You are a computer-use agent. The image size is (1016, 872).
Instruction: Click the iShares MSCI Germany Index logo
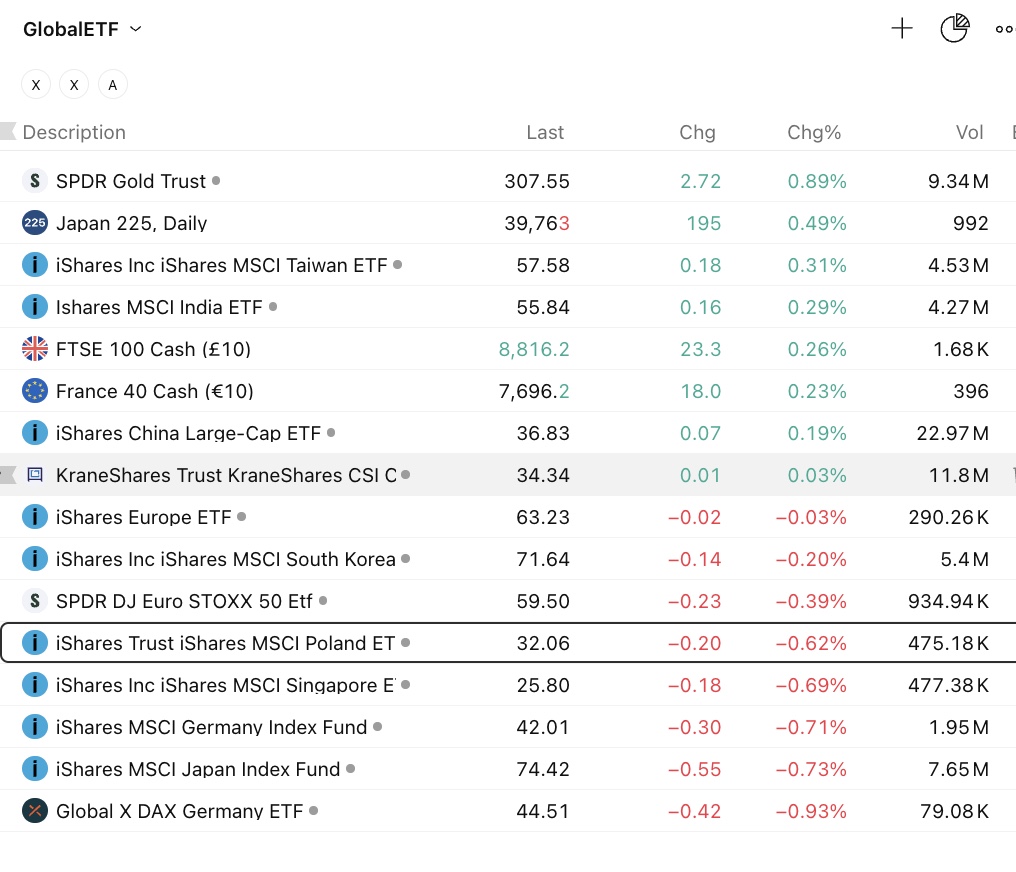point(35,727)
